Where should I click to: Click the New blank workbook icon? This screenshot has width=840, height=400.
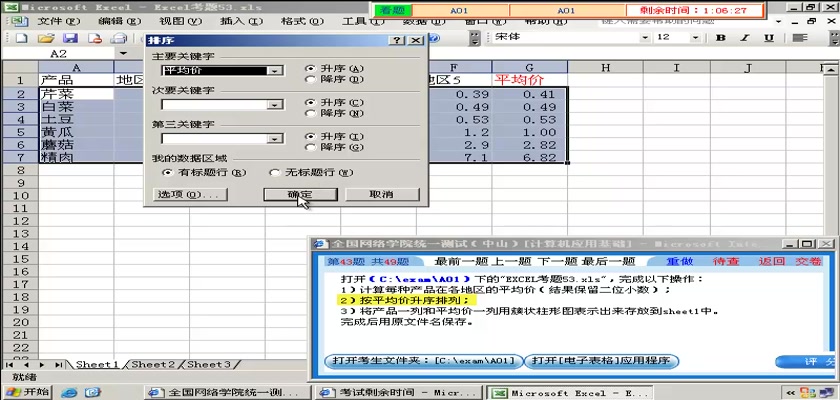click(x=21, y=38)
